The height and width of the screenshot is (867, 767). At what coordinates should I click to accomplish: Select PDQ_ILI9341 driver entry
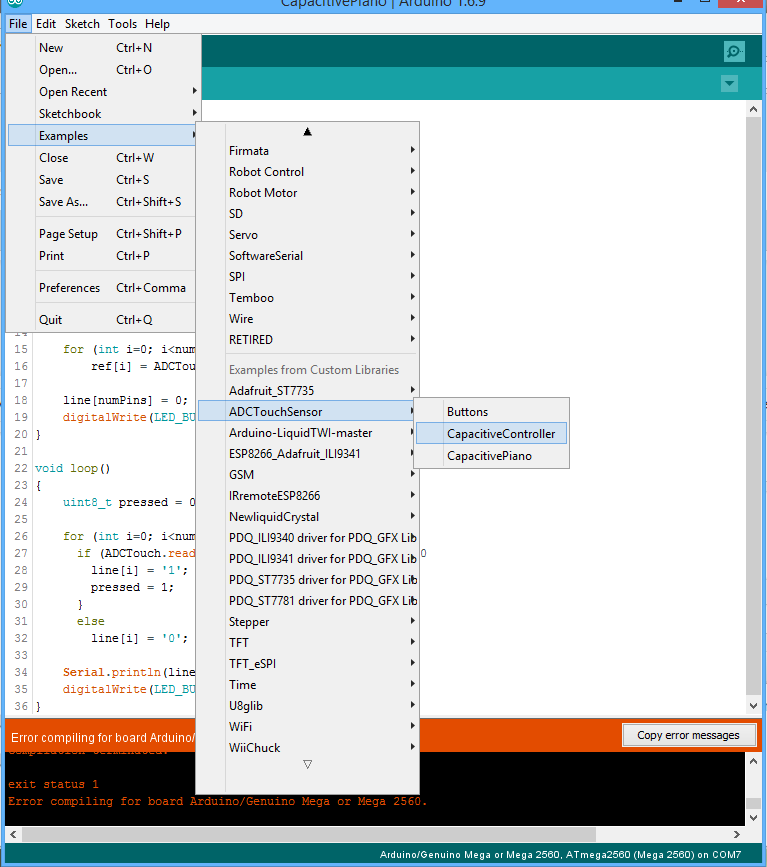tap(308, 558)
